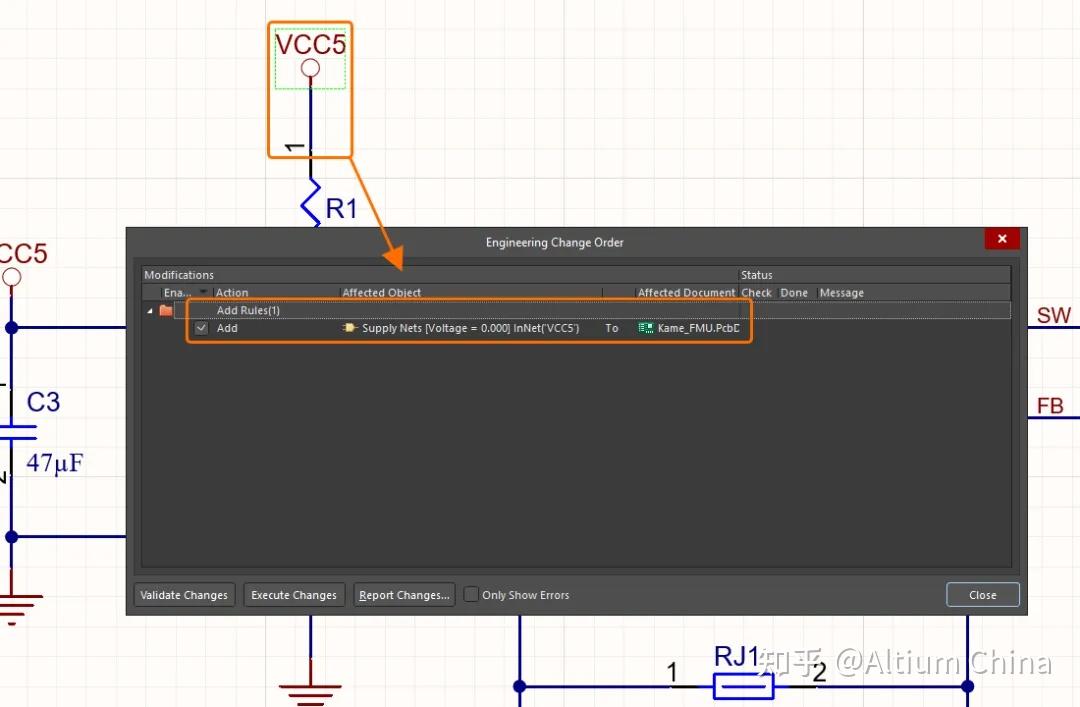The height and width of the screenshot is (707, 1080).
Task: Open Report Changes dialog
Action: pyautogui.click(x=404, y=594)
